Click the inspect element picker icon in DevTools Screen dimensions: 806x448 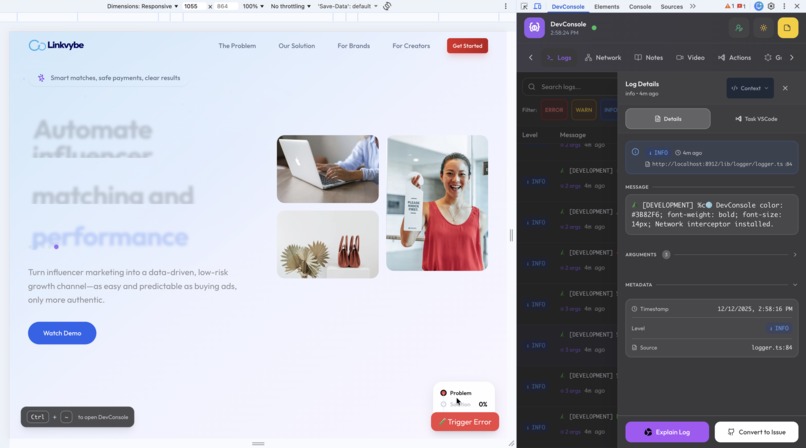click(524, 6)
